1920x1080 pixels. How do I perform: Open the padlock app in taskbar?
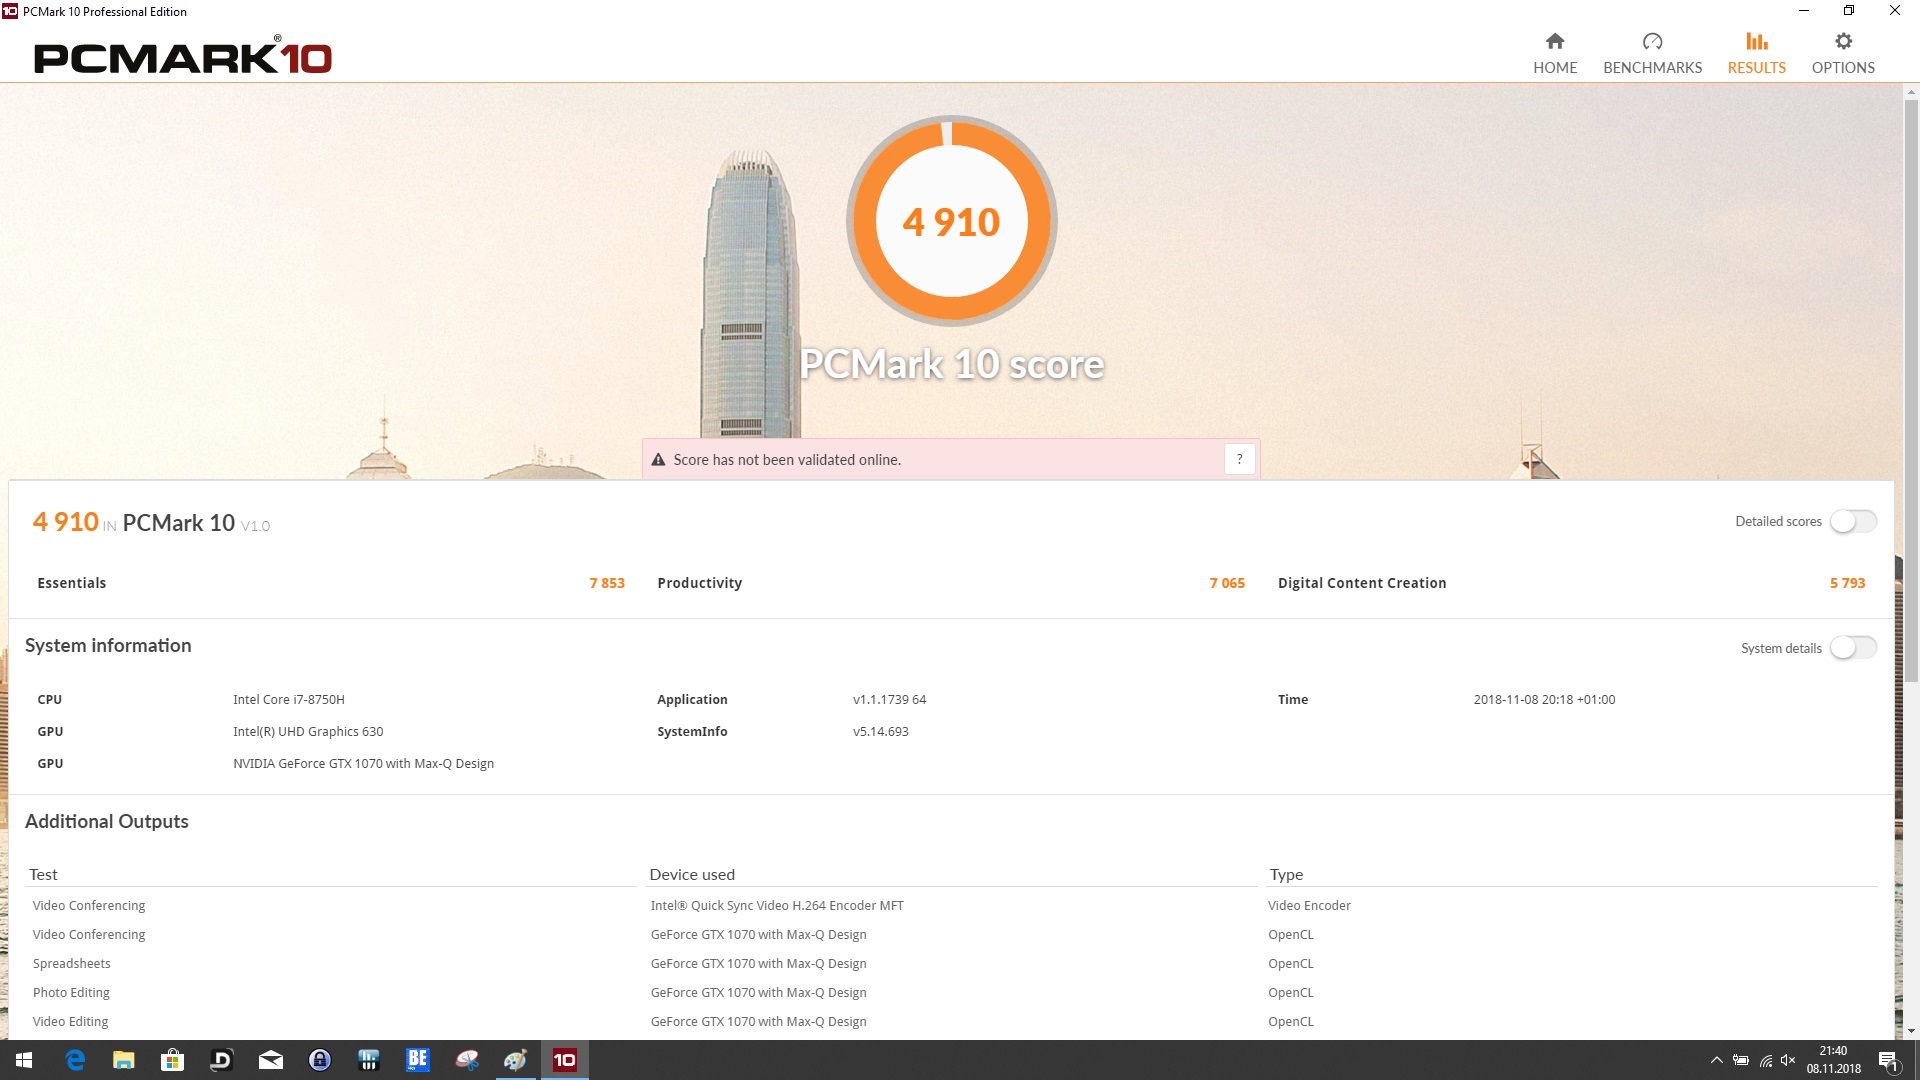(x=320, y=1060)
